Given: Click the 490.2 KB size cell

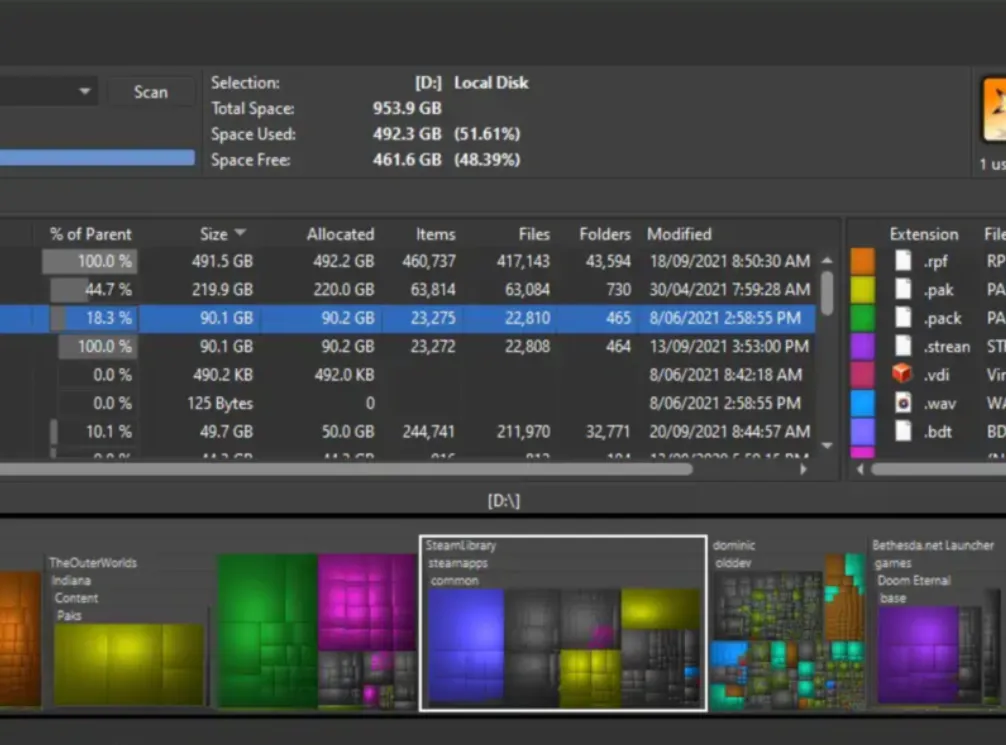Looking at the screenshot, I should pyautogui.click(x=221, y=375).
